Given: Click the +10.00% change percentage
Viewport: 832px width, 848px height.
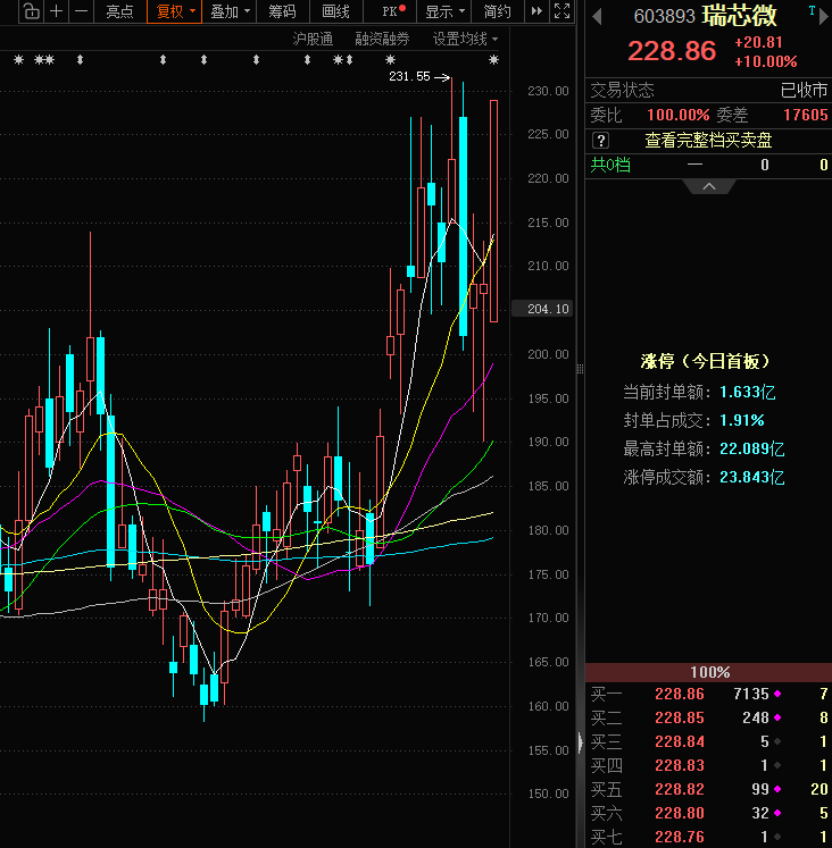Looking at the screenshot, I should (765, 61).
